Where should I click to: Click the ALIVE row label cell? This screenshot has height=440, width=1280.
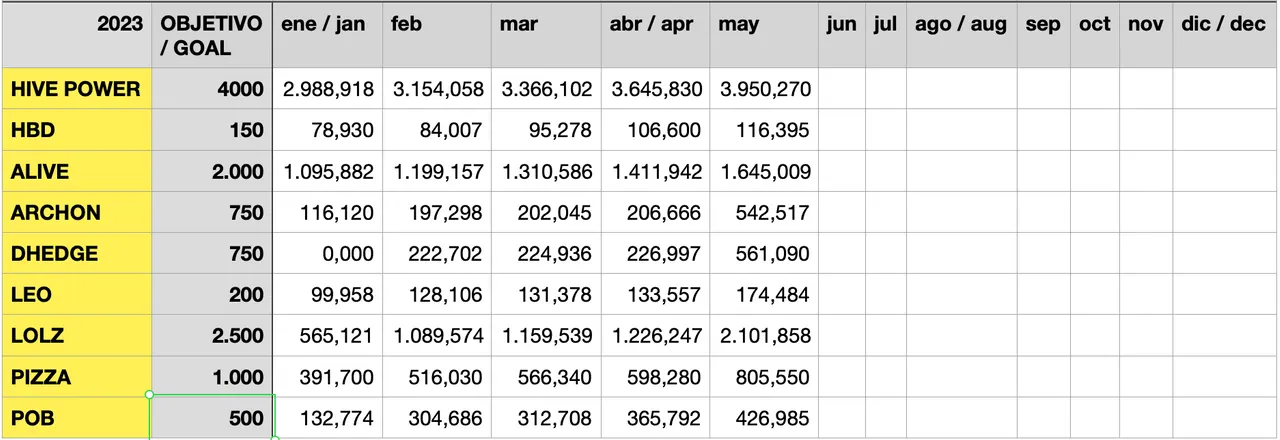(76, 171)
